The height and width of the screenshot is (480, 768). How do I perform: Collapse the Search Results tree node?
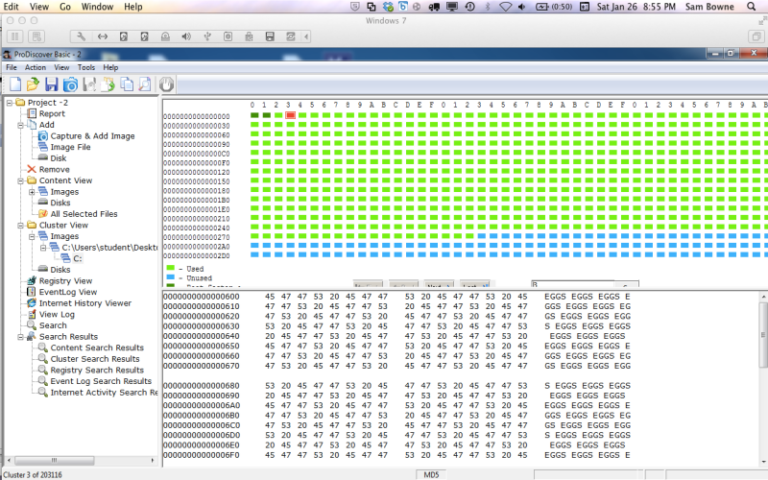click(x=20, y=337)
